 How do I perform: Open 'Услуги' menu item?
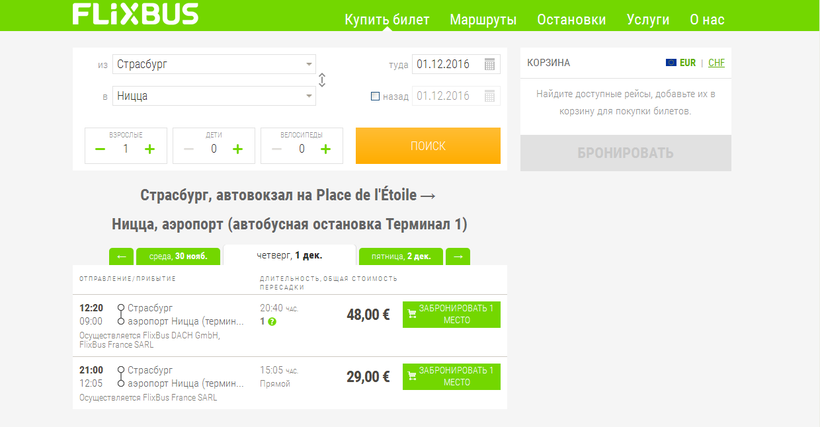point(648,20)
